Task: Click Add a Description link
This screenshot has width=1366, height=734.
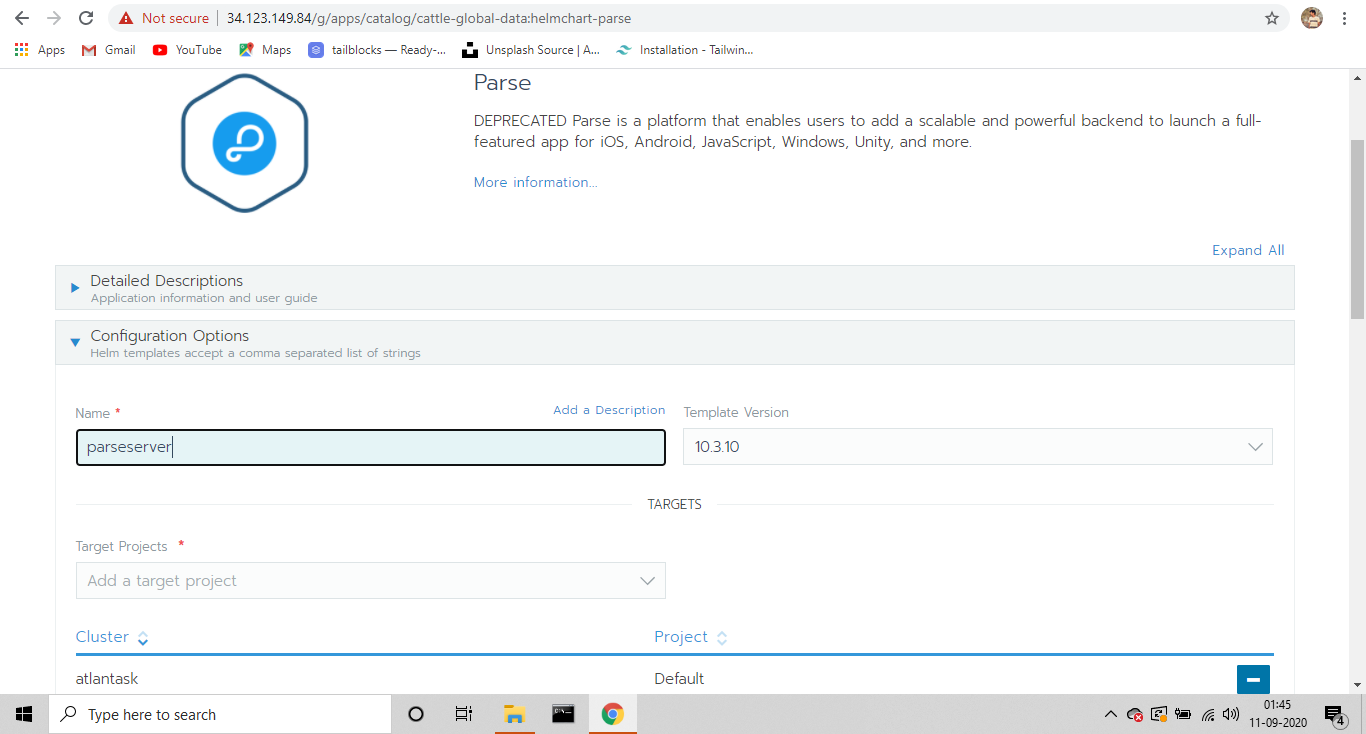Action: tap(609, 410)
